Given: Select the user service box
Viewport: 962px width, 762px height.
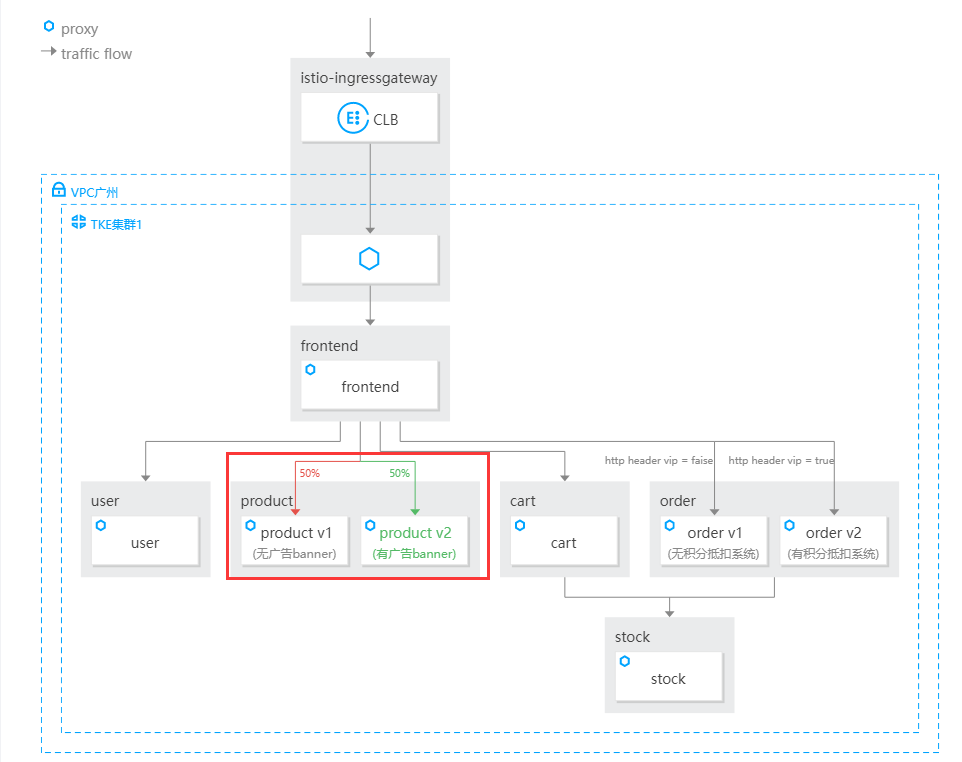Looking at the screenshot, I should click(145, 541).
